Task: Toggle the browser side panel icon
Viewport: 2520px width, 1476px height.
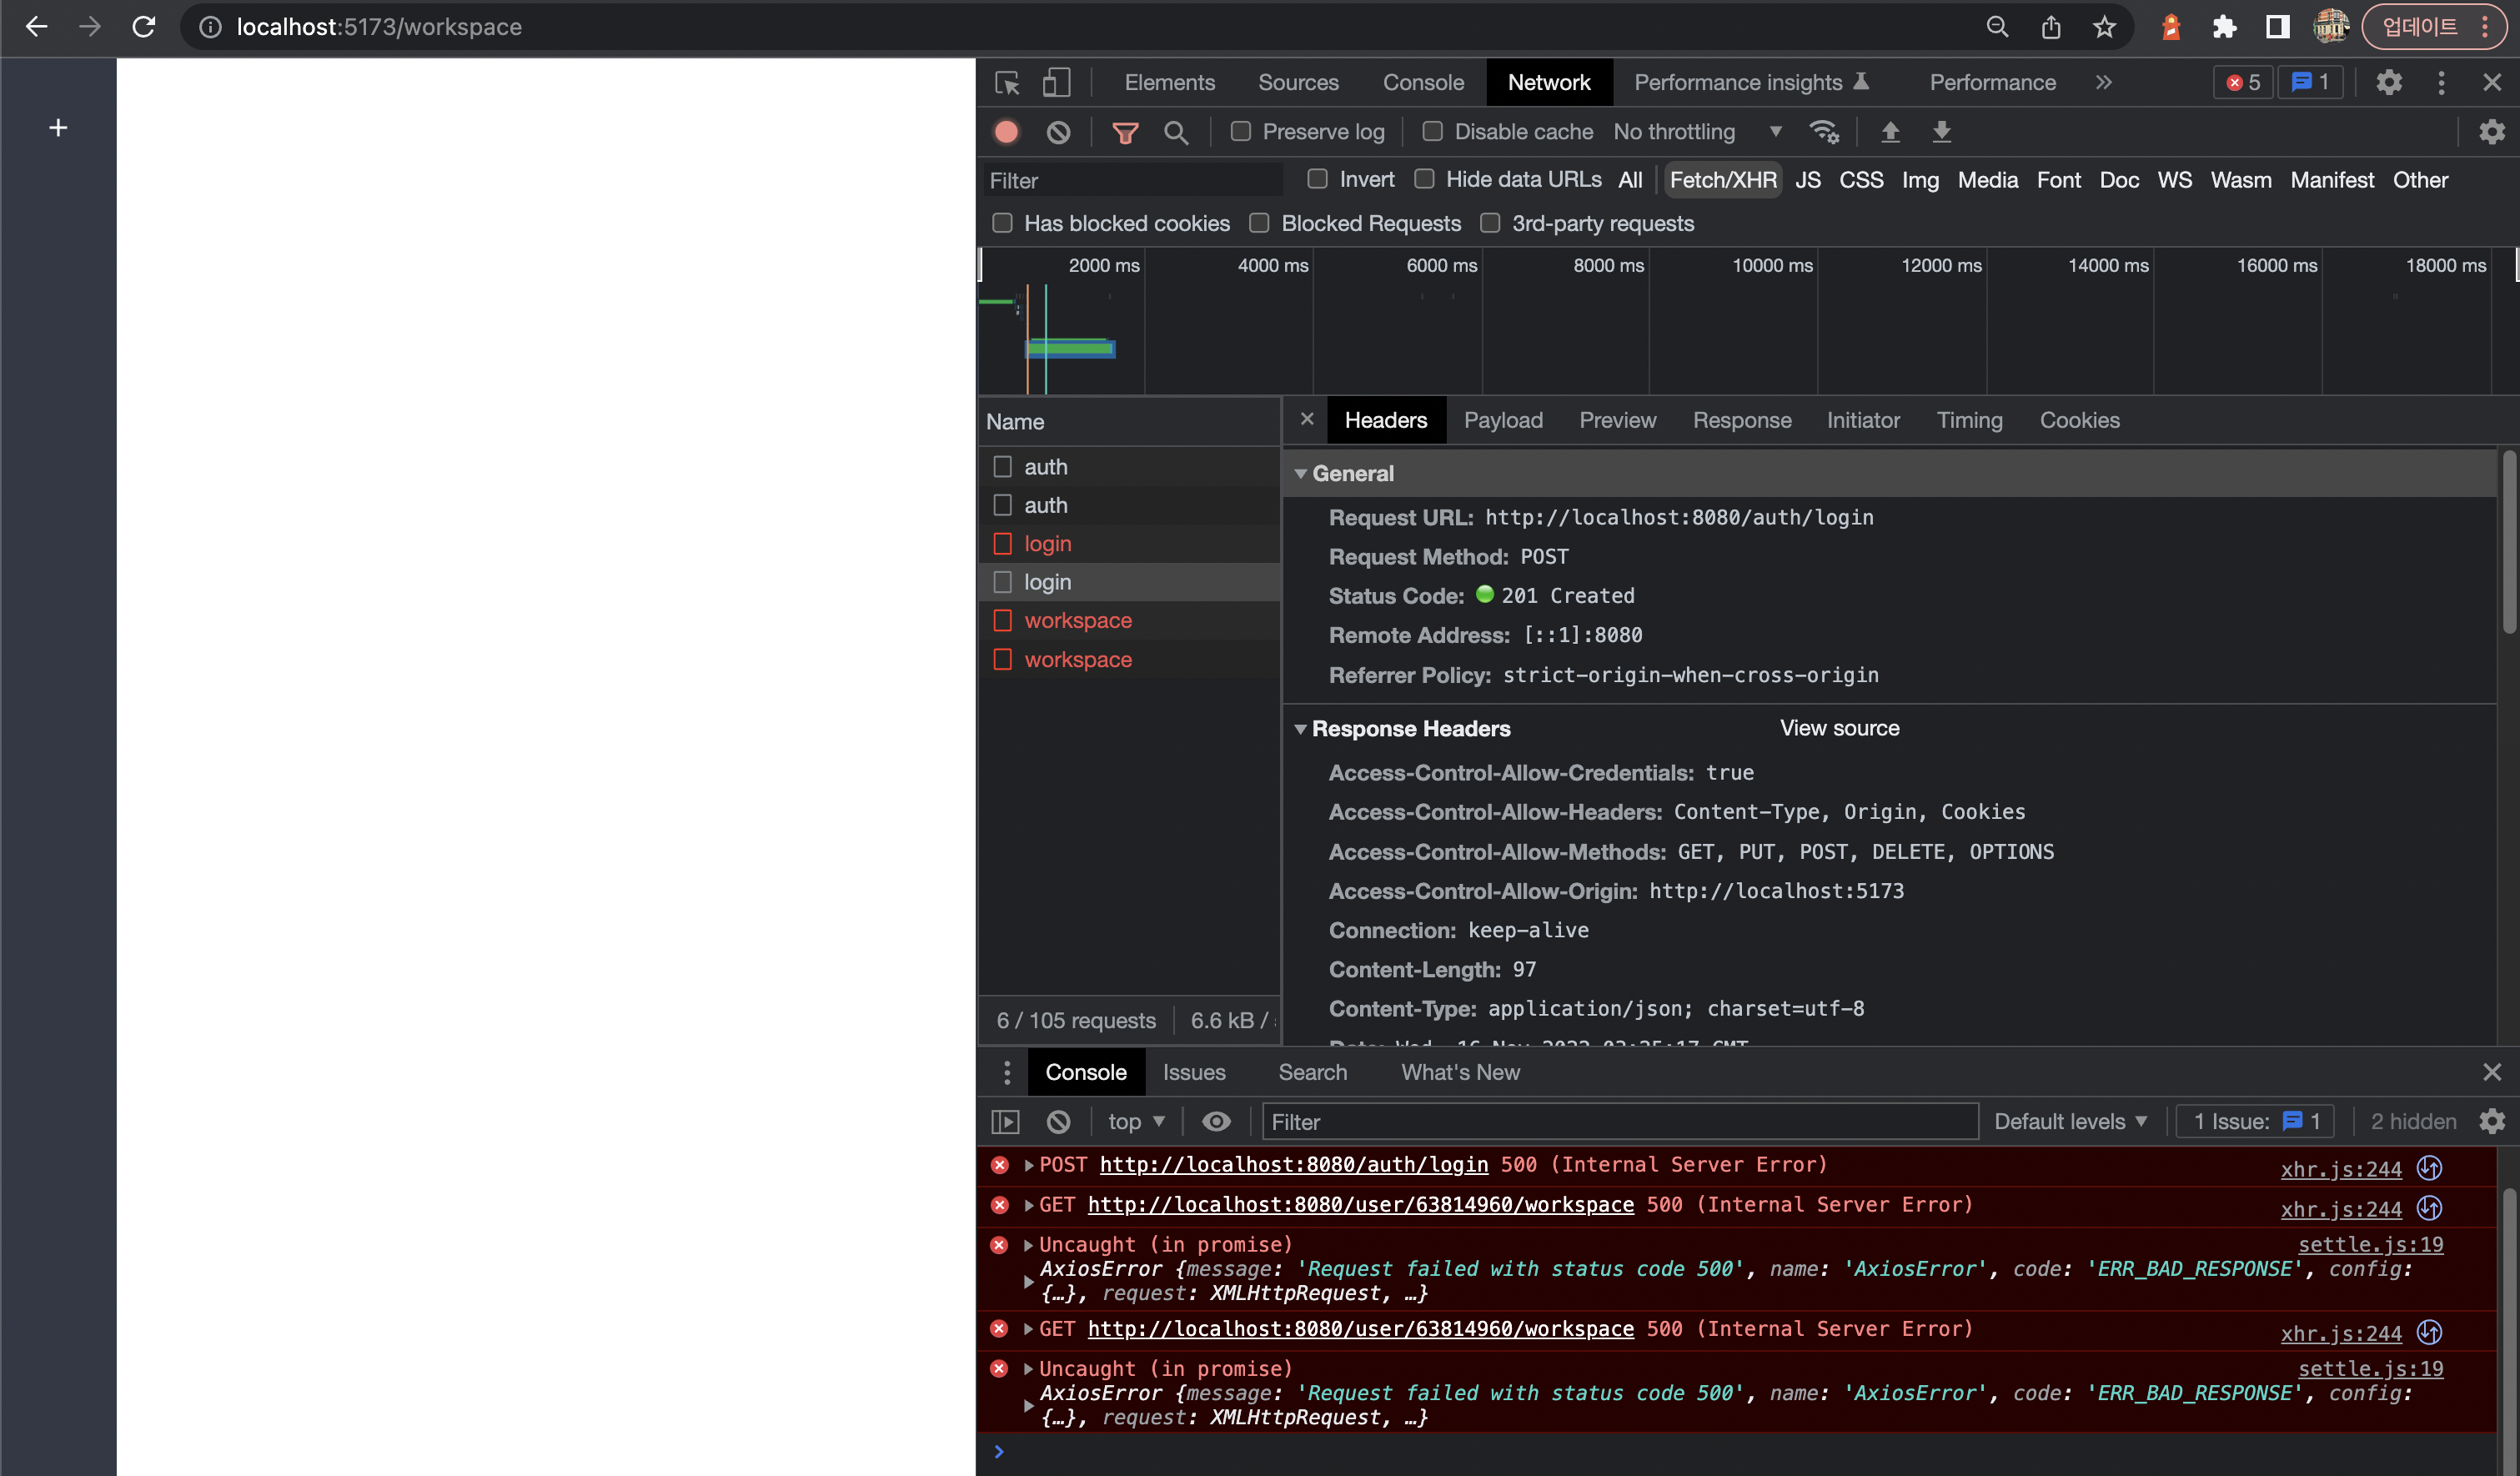Action: click(x=2277, y=27)
